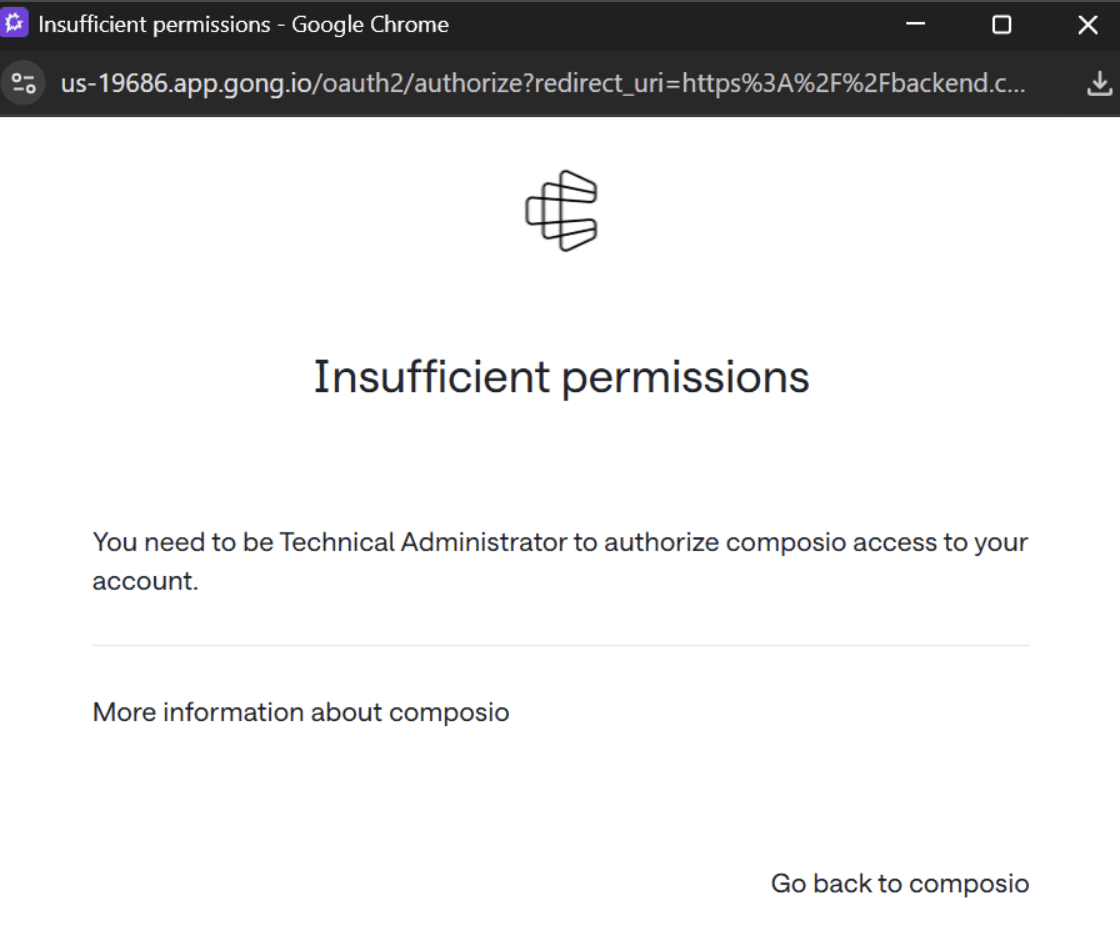
Task: Maximize the Chrome popup window
Action: 1001,25
